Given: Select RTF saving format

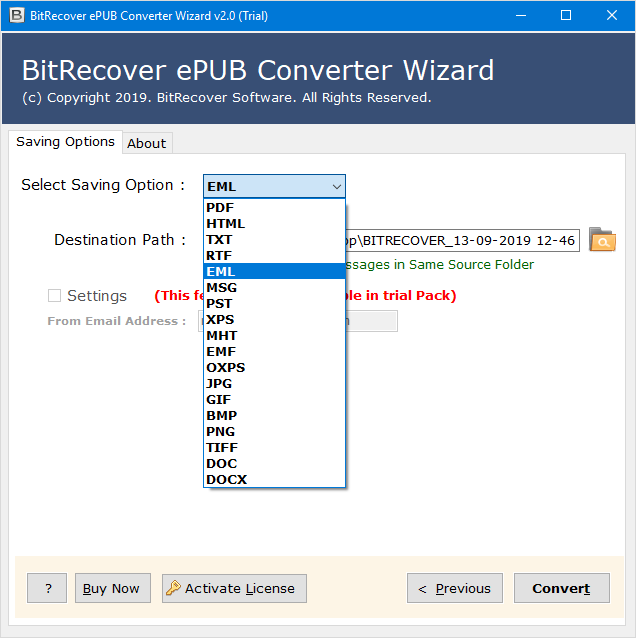Looking at the screenshot, I should (274, 256).
